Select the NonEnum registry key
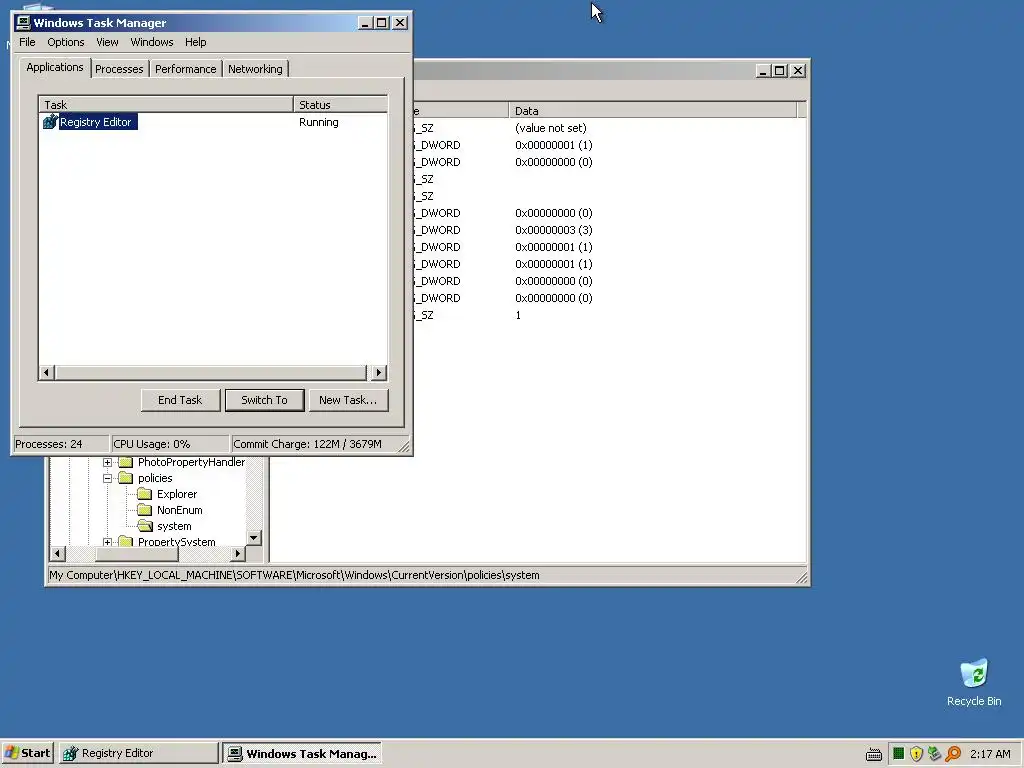1024x768 pixels. (x=180, y=510)
